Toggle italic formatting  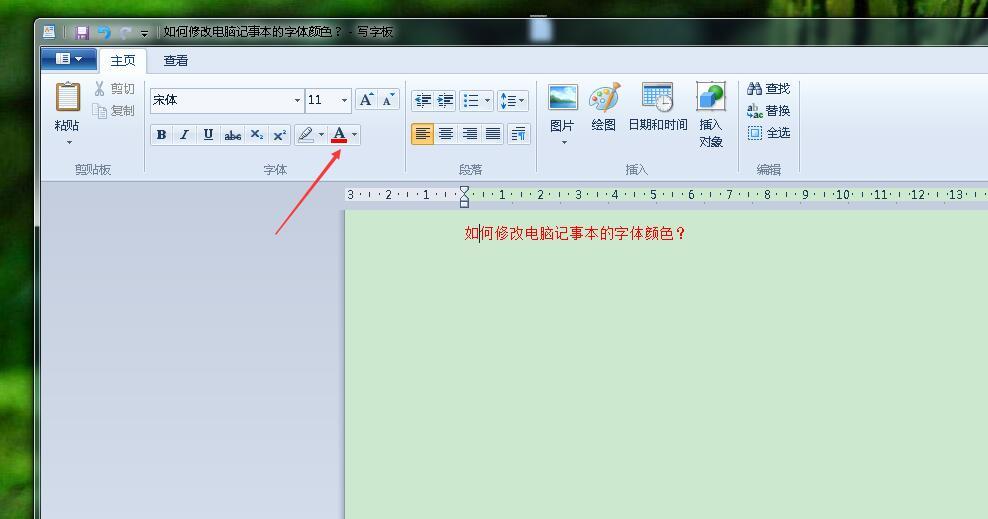tap(184, 135)
